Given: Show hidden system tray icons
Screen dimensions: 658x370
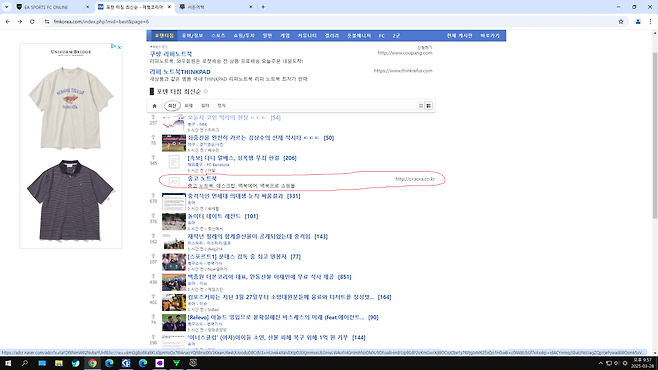Looking at the screenshot, I should tap(600, 363).
